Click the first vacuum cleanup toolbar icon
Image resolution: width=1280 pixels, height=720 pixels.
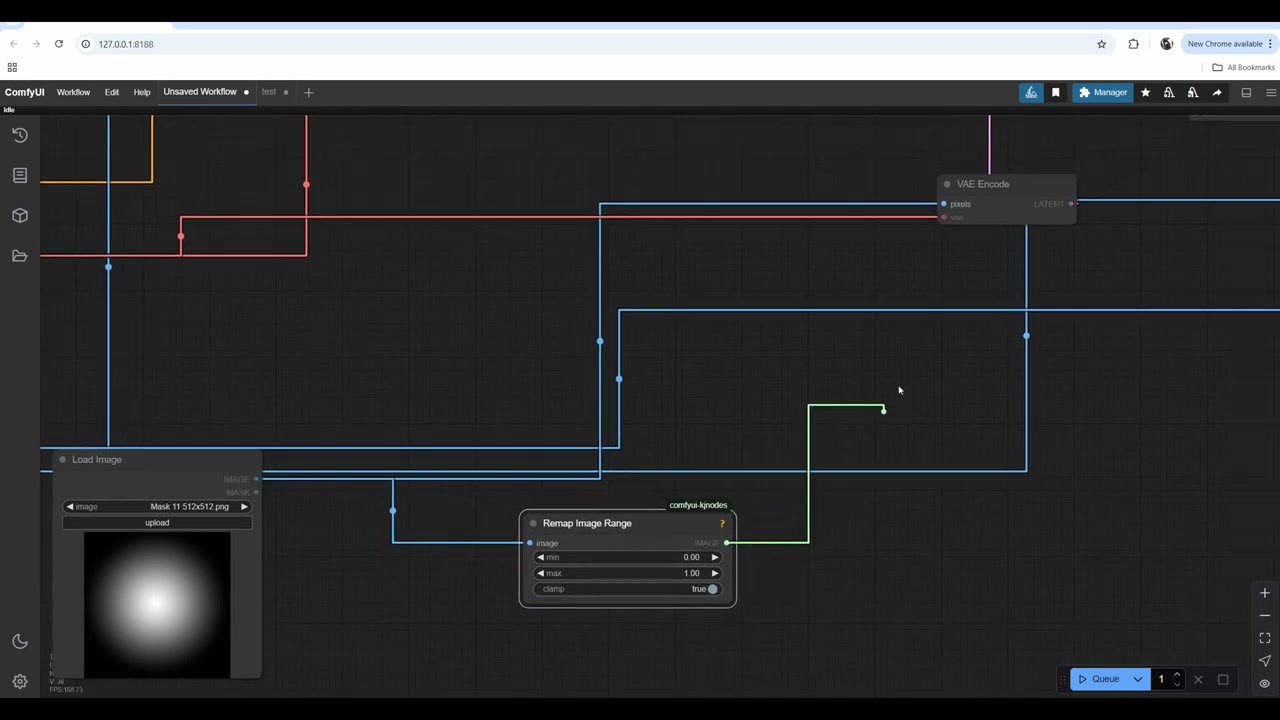1169,92
